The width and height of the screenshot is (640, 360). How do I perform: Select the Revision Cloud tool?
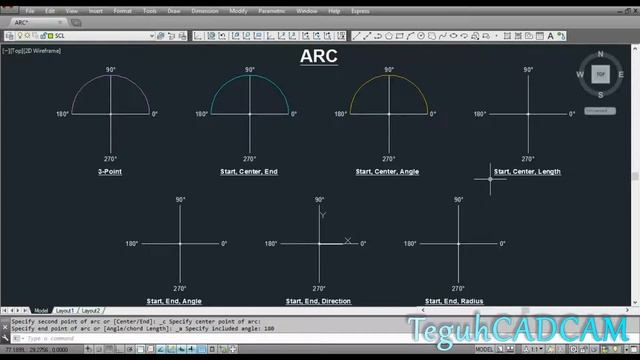point(432,36)
